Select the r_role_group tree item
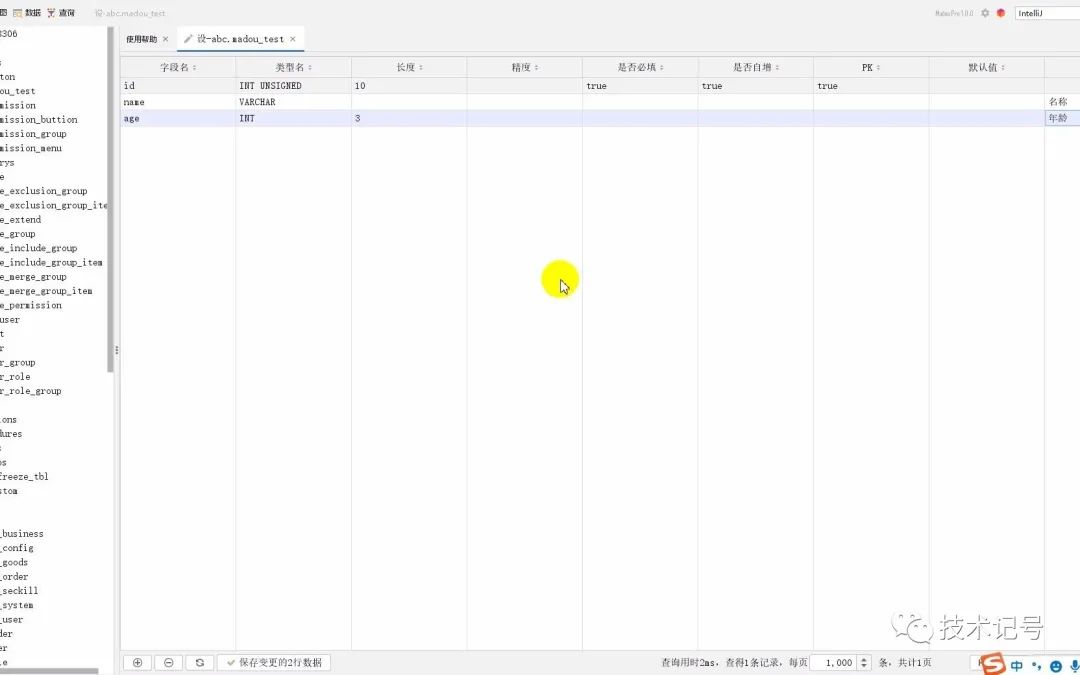Screen dimensions: 1080x675 click(31, 391)
